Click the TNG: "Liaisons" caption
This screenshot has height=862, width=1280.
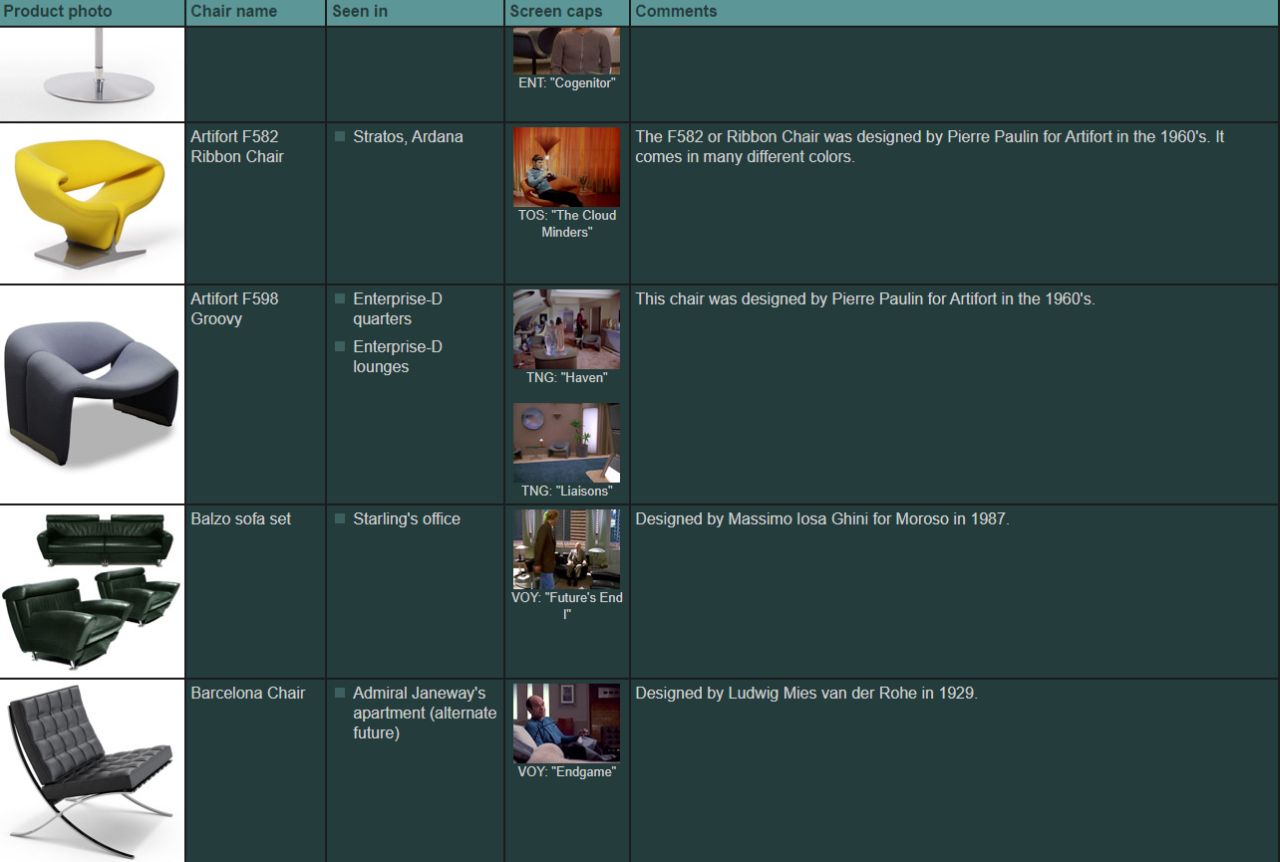pyautogui.click(x=566, y=491)
